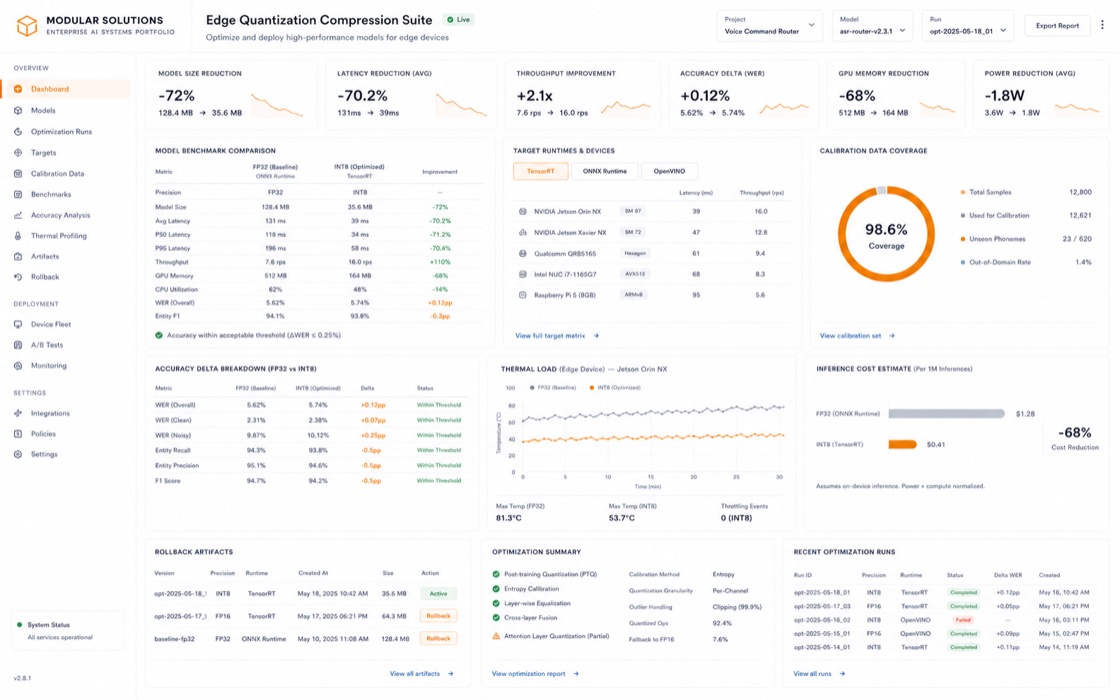
Task: Open the View full target matrix link
Action: pyautogui.click(x=557, y=336)
